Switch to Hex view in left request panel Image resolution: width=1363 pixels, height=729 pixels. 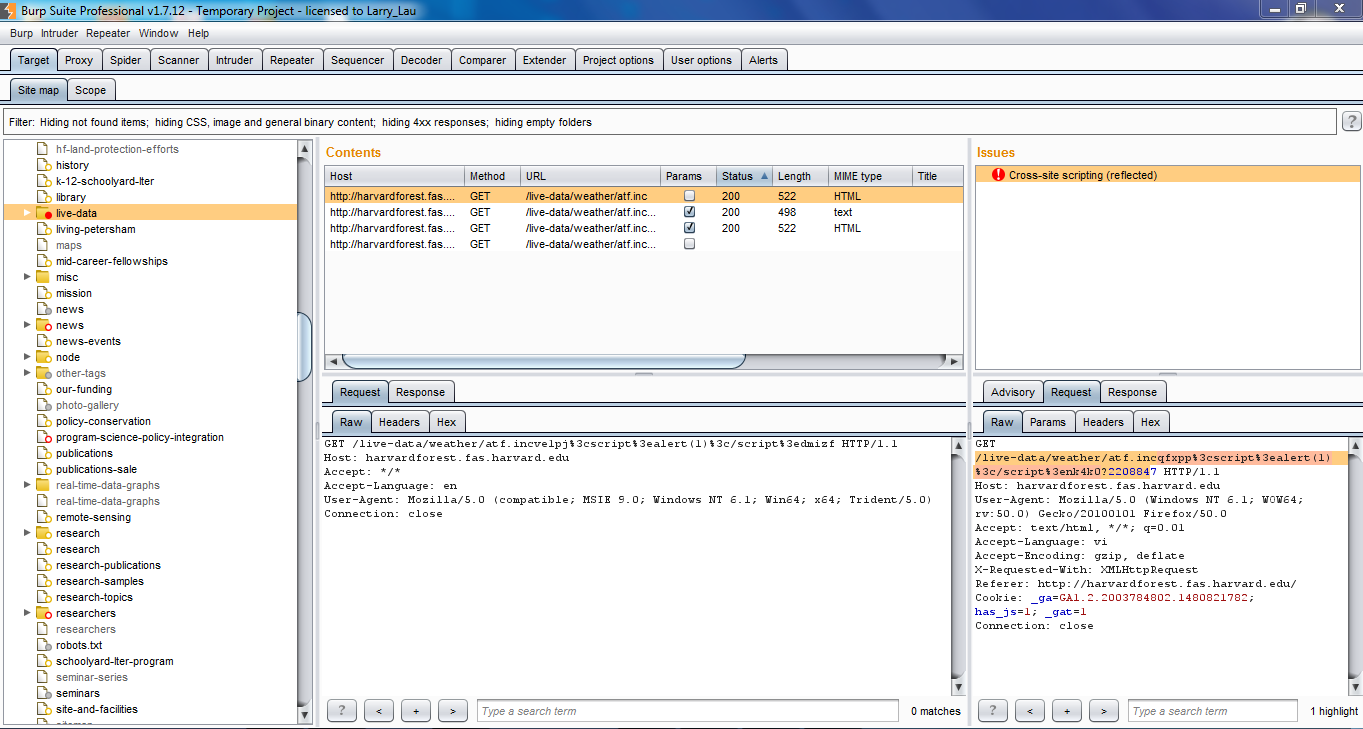click(447, 422)
